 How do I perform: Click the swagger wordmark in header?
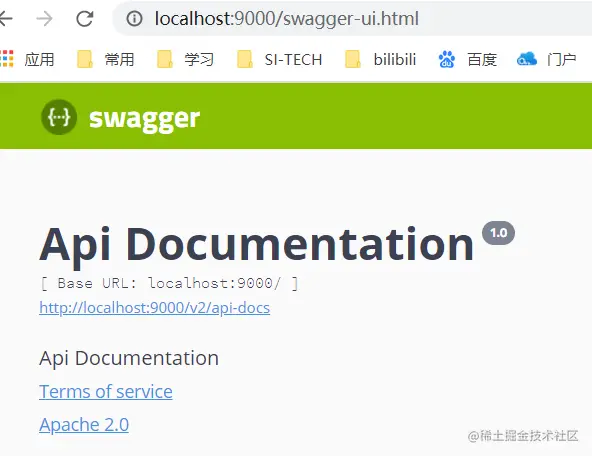144,119
